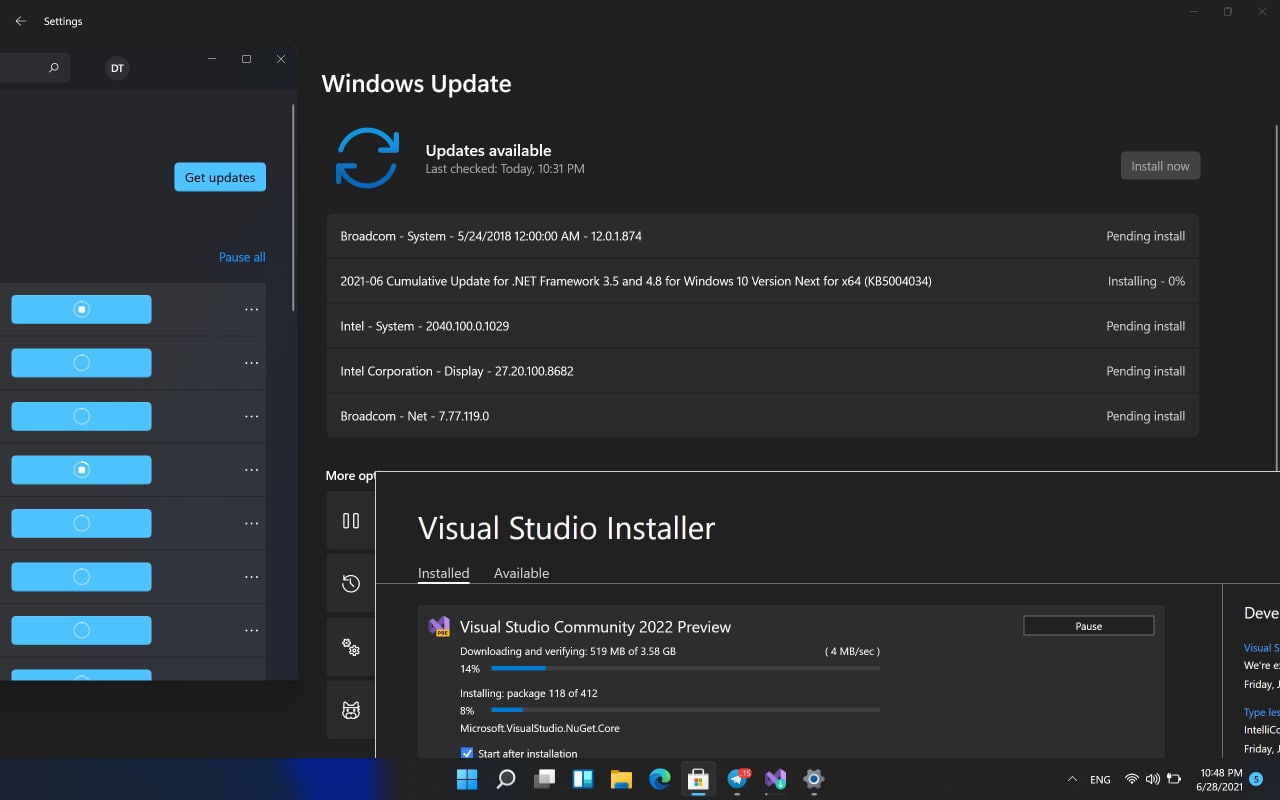Click Microsoft.VisualStudio.NuGet.Core package name
Image resolution: width=1280 pixels, height=800 pixels.
coord(540,728)
